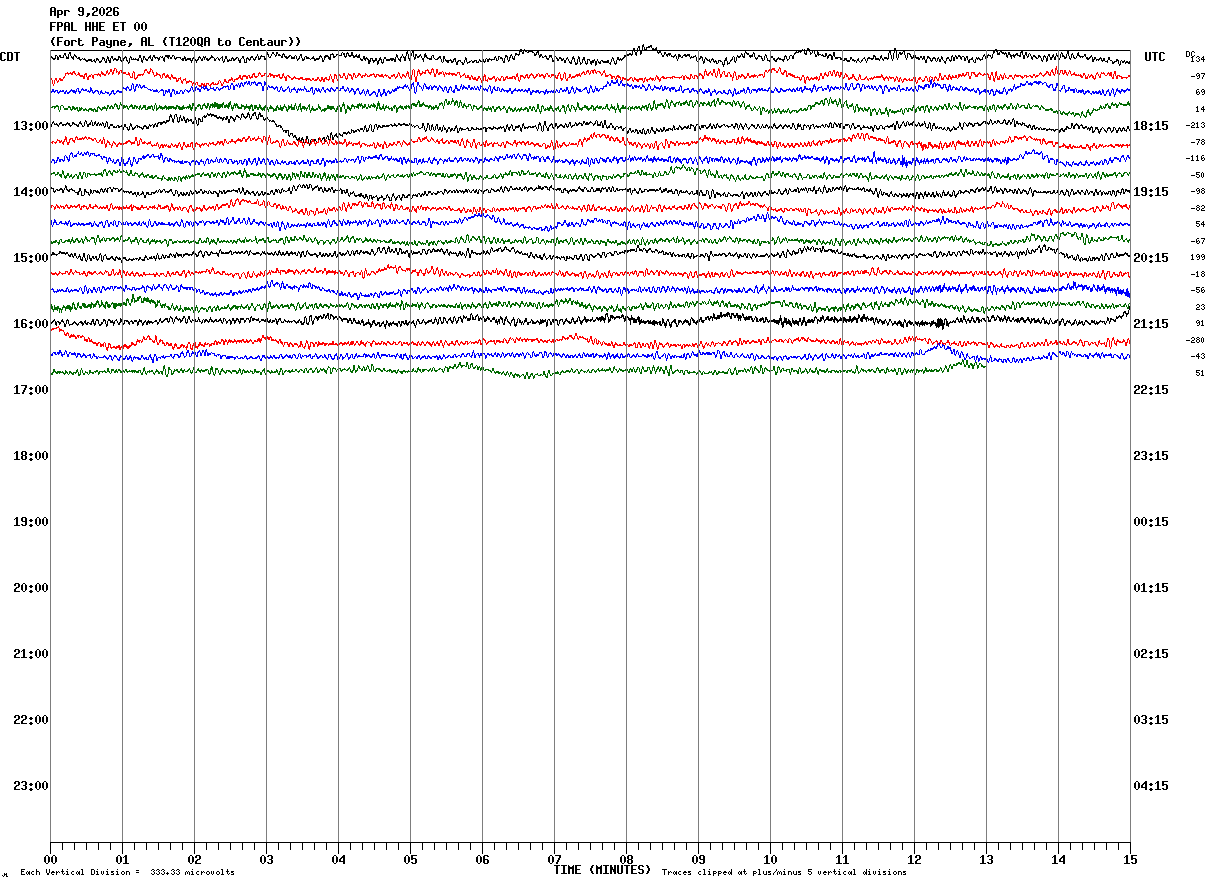This screenshot has height=886, width=1210.
Task: Click the "Each Vertical Division = 333.33 microvolts" note
Action: [127, 872]
